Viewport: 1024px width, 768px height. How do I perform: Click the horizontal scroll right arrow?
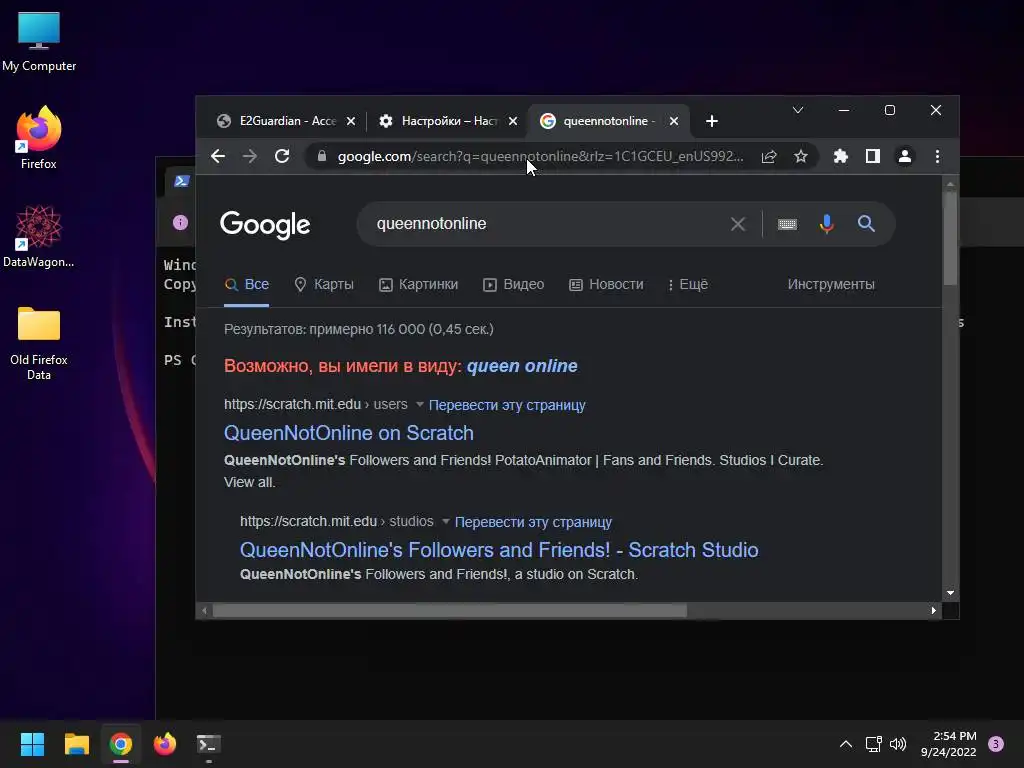point(933,611)
